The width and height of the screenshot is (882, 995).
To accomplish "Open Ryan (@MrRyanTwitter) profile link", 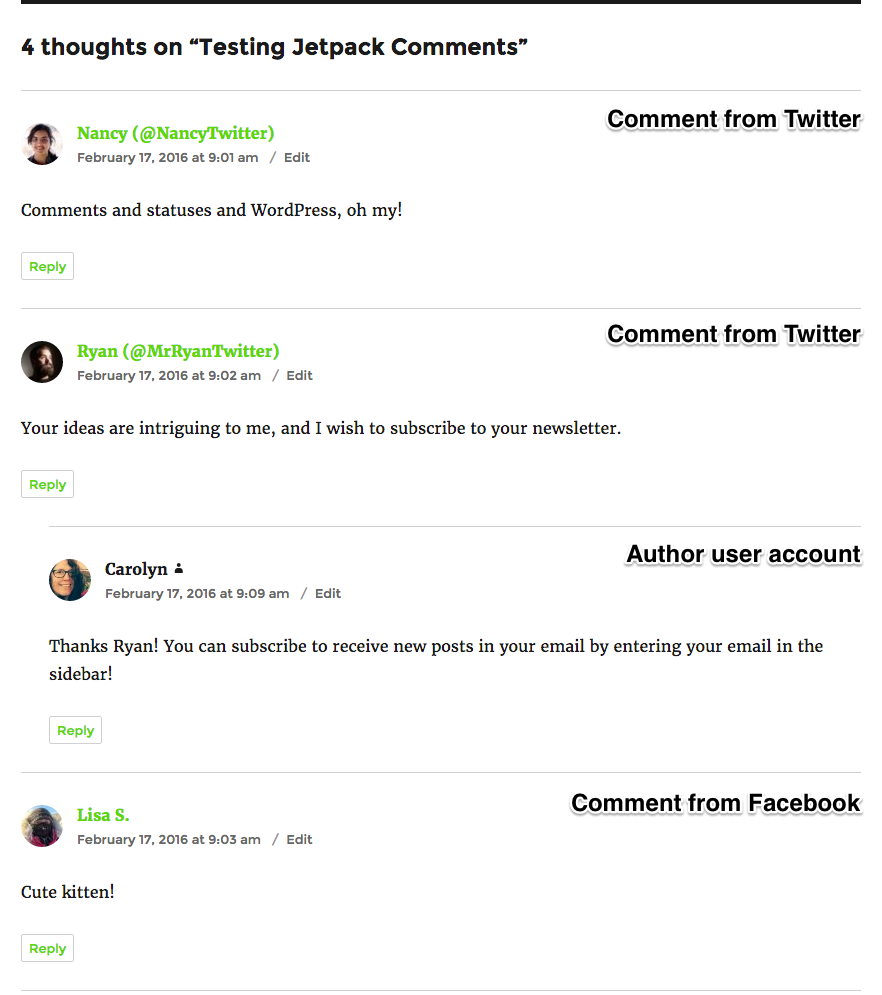I will (178, 351).
